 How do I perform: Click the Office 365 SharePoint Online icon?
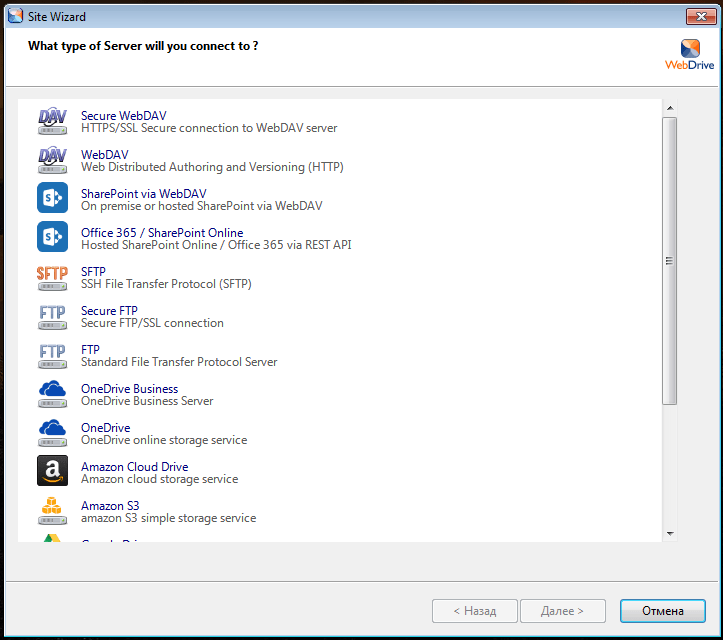pyautogui.click(x=52, y=237)
